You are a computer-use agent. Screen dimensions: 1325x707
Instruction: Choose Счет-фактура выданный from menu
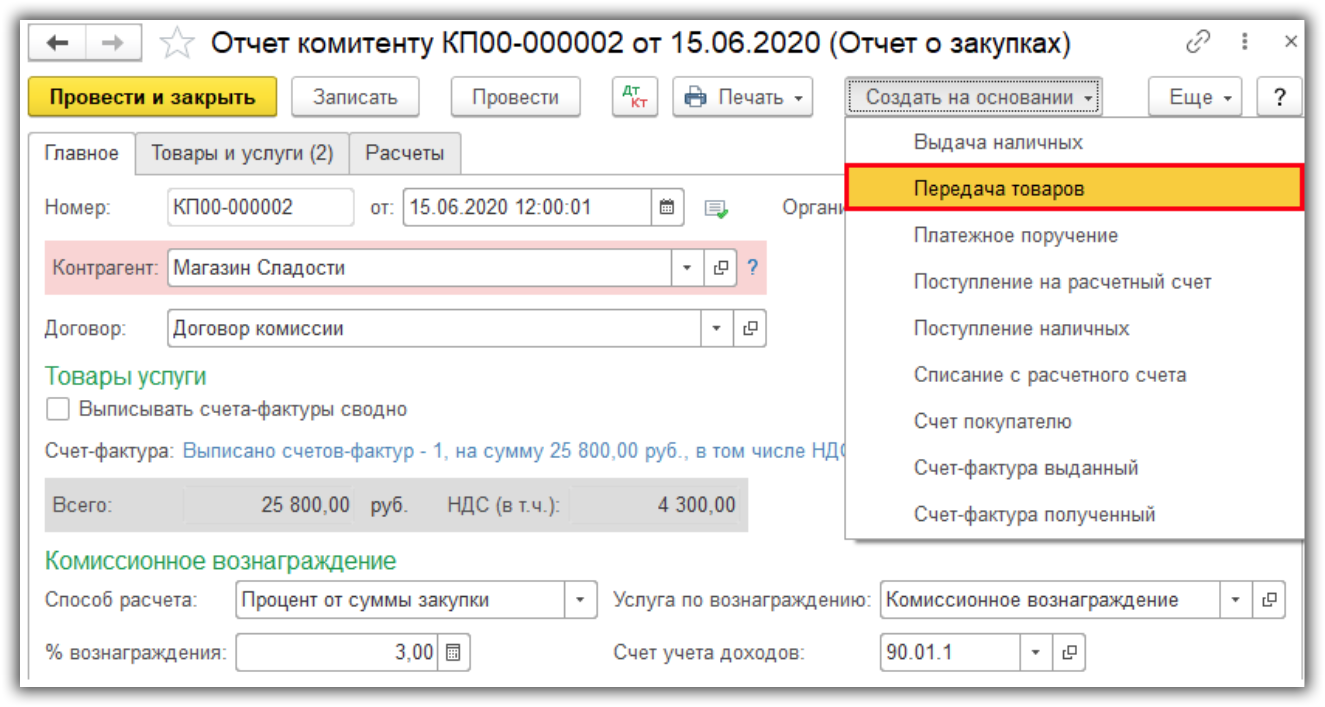(x=1025, y=468)
